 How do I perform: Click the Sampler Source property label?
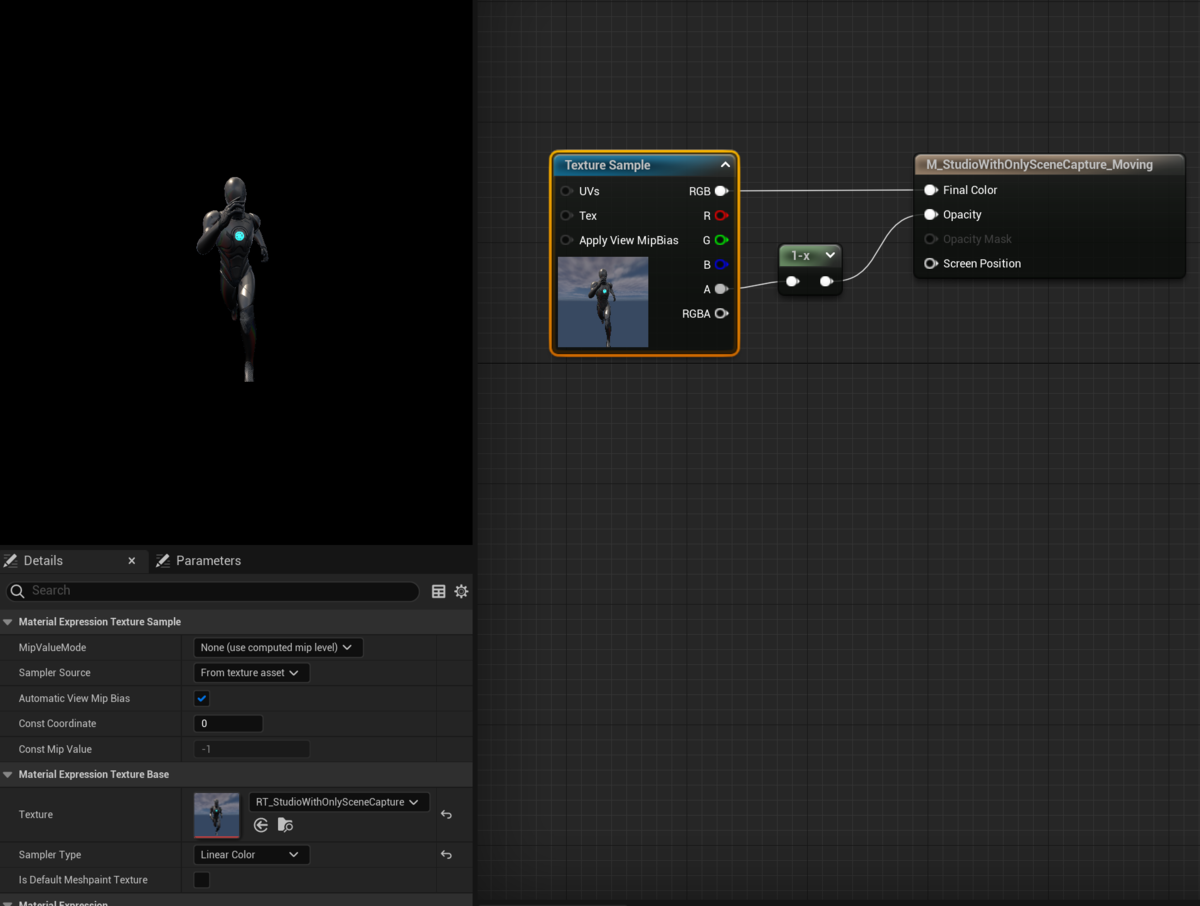click(x=55, y=673)
